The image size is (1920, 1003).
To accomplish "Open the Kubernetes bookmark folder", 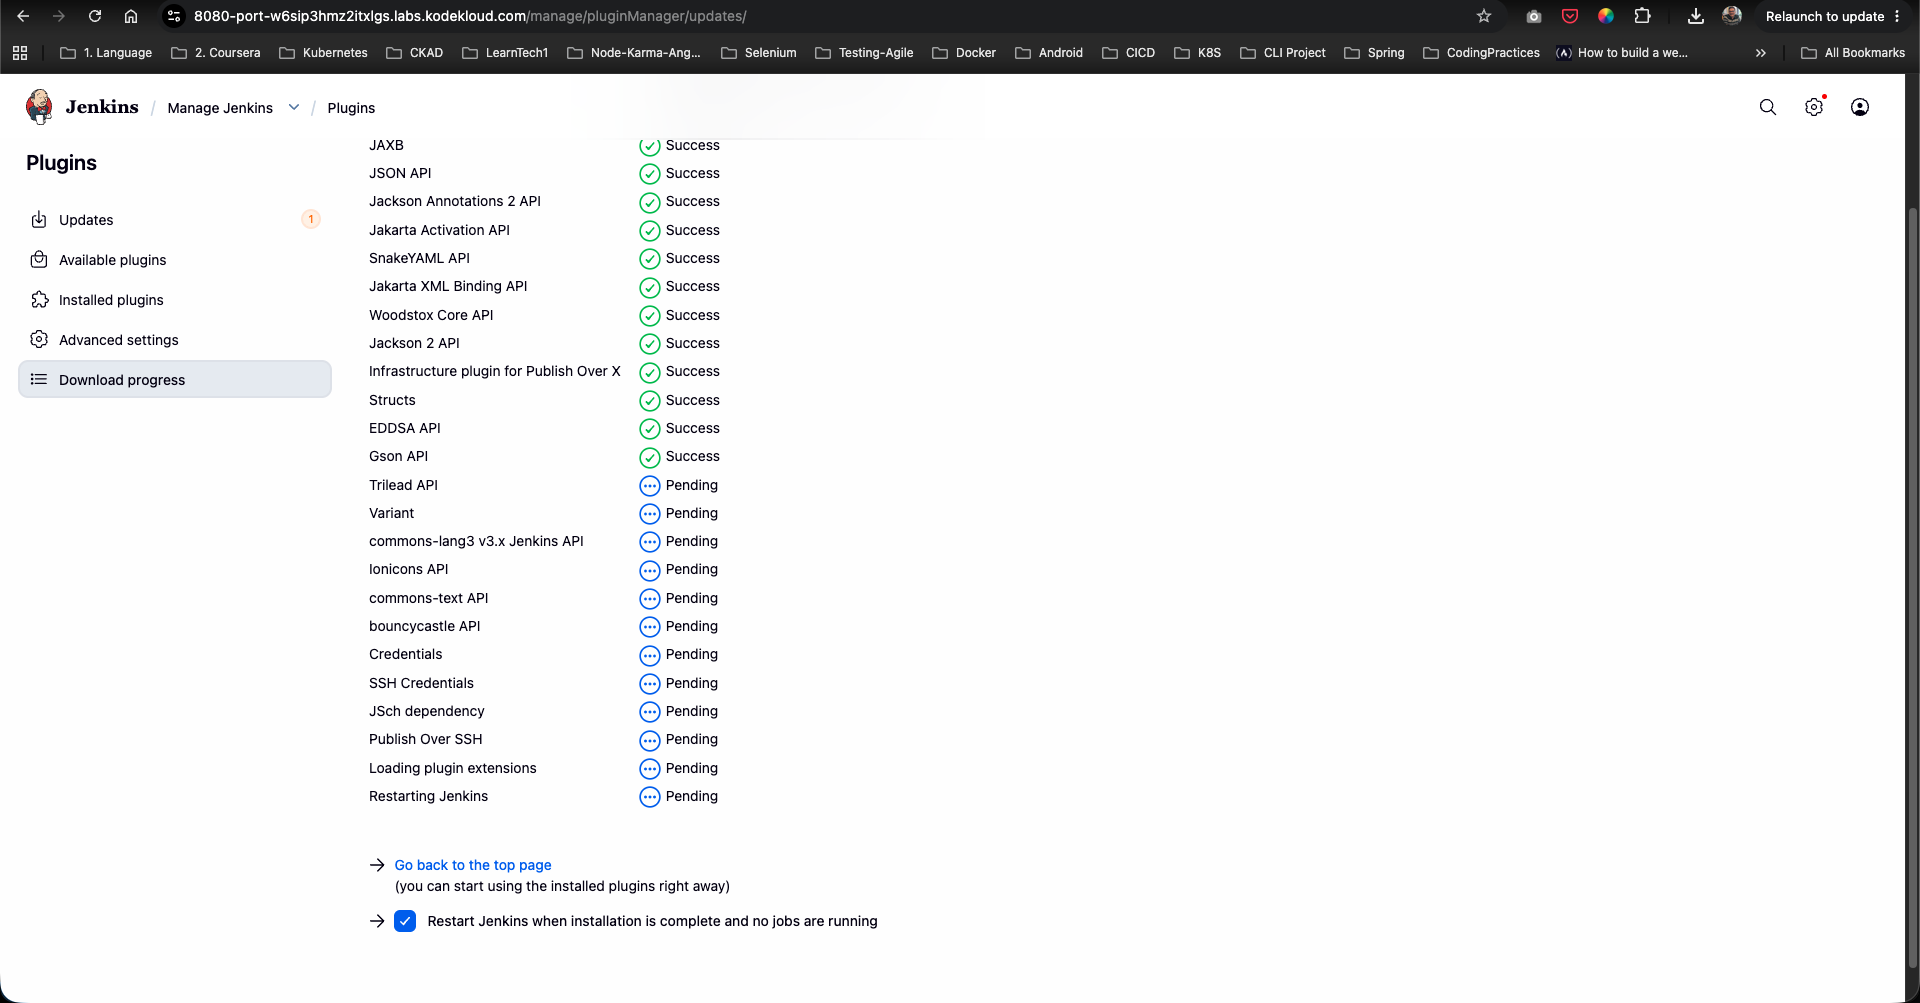I will [x=323, y=53].
